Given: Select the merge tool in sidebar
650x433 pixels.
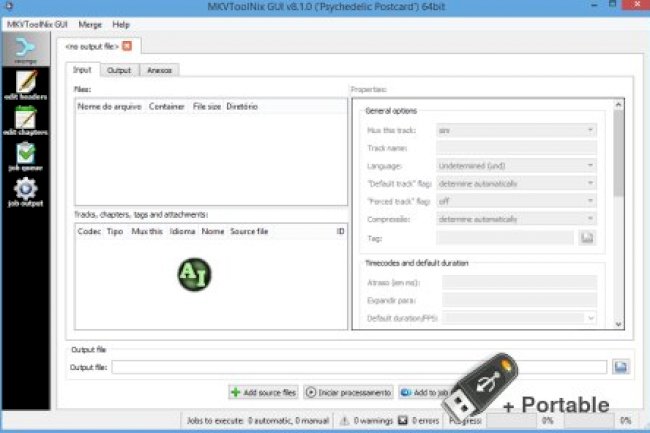Looking at the screenshot, I should point(26,50).
